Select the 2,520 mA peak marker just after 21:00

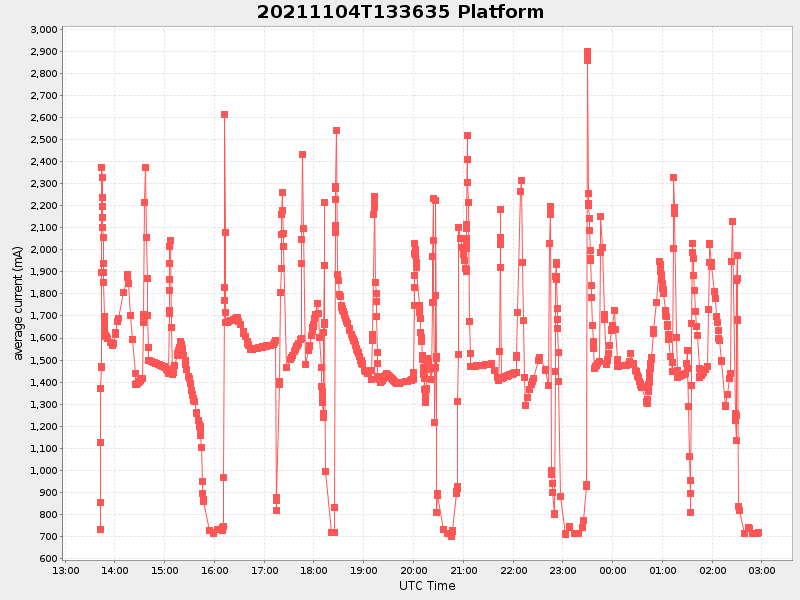point(467,136)
